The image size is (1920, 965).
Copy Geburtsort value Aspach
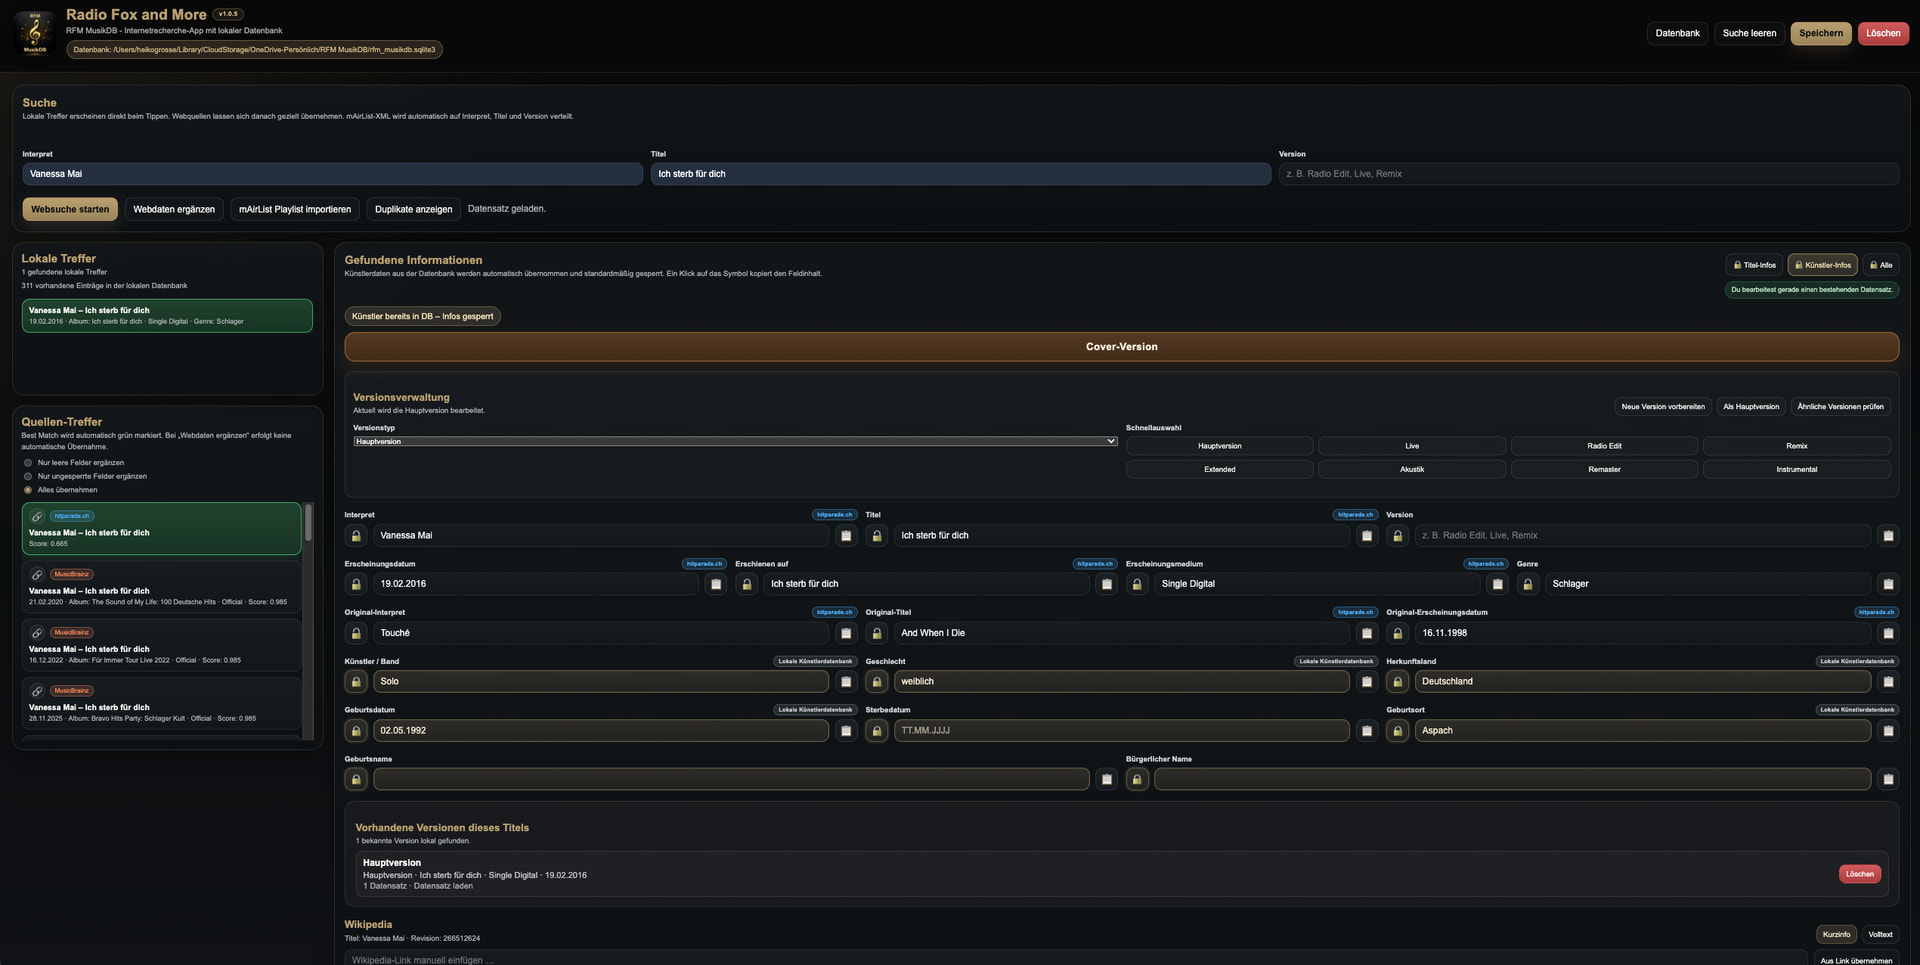pos(1888,731)
